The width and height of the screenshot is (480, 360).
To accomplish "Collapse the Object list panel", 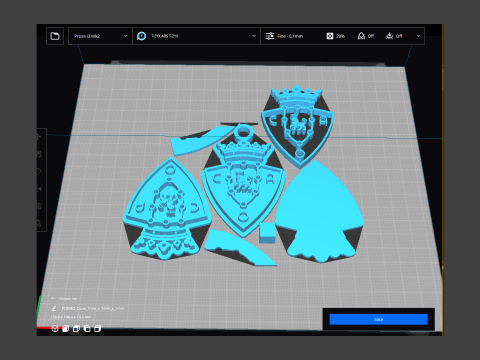I will (x=53, y=298).
